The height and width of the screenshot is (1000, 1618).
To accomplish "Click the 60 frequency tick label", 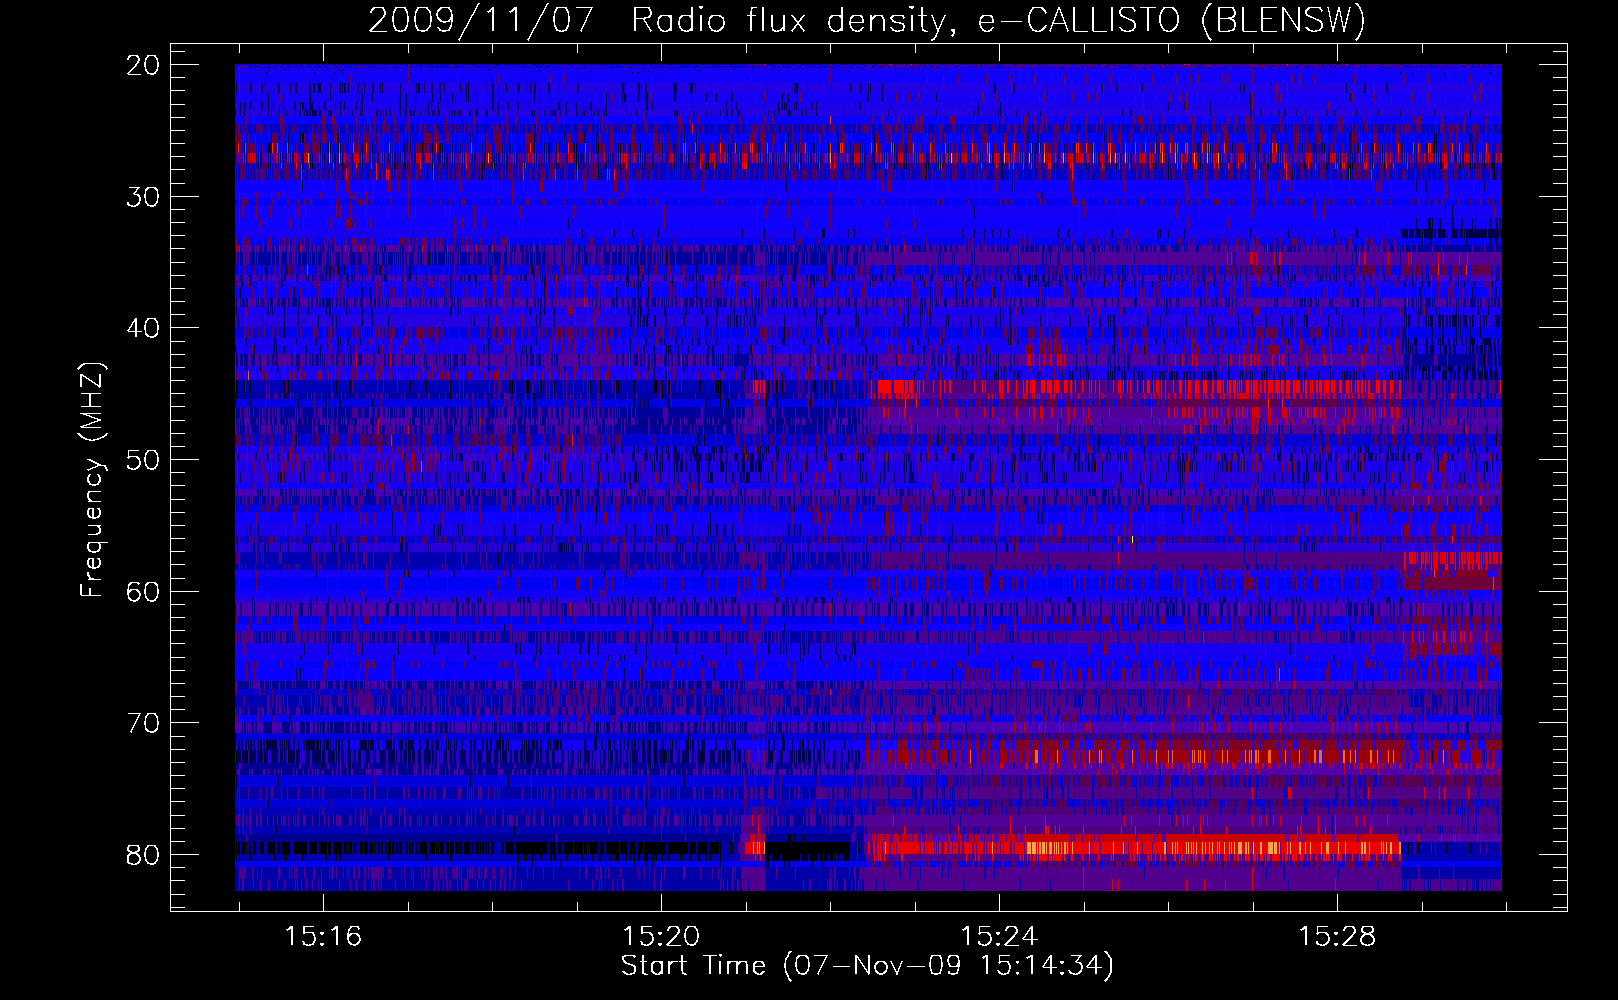I will tap(145, 592).
